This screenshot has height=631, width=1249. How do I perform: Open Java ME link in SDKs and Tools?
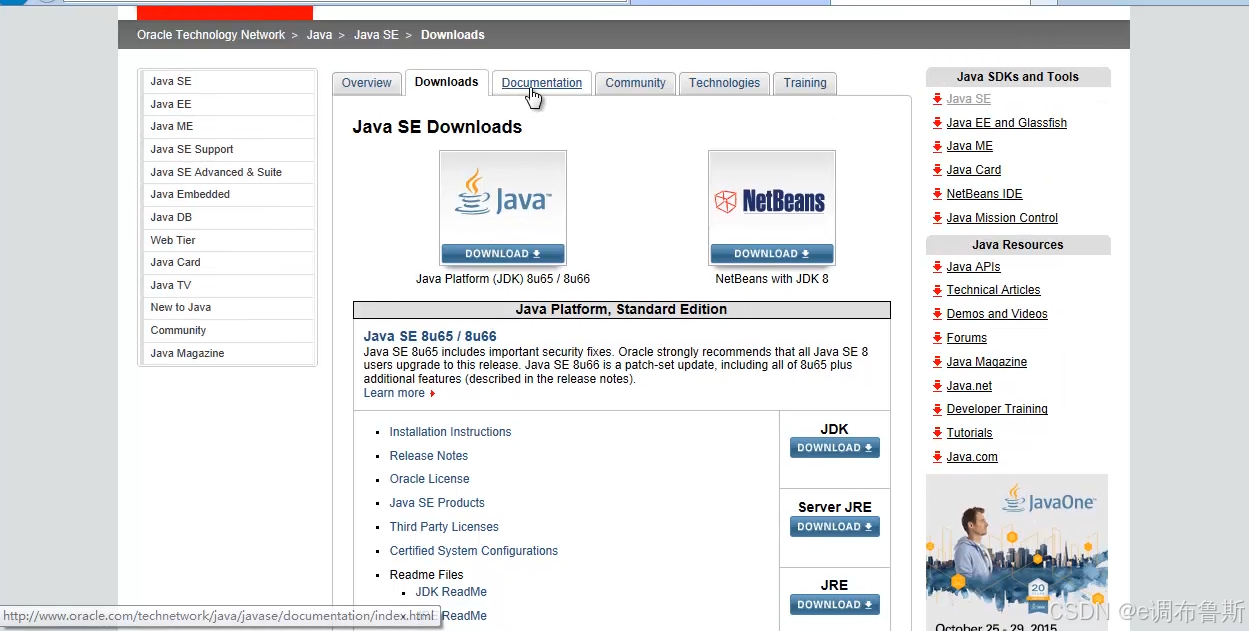pos(970,146)
